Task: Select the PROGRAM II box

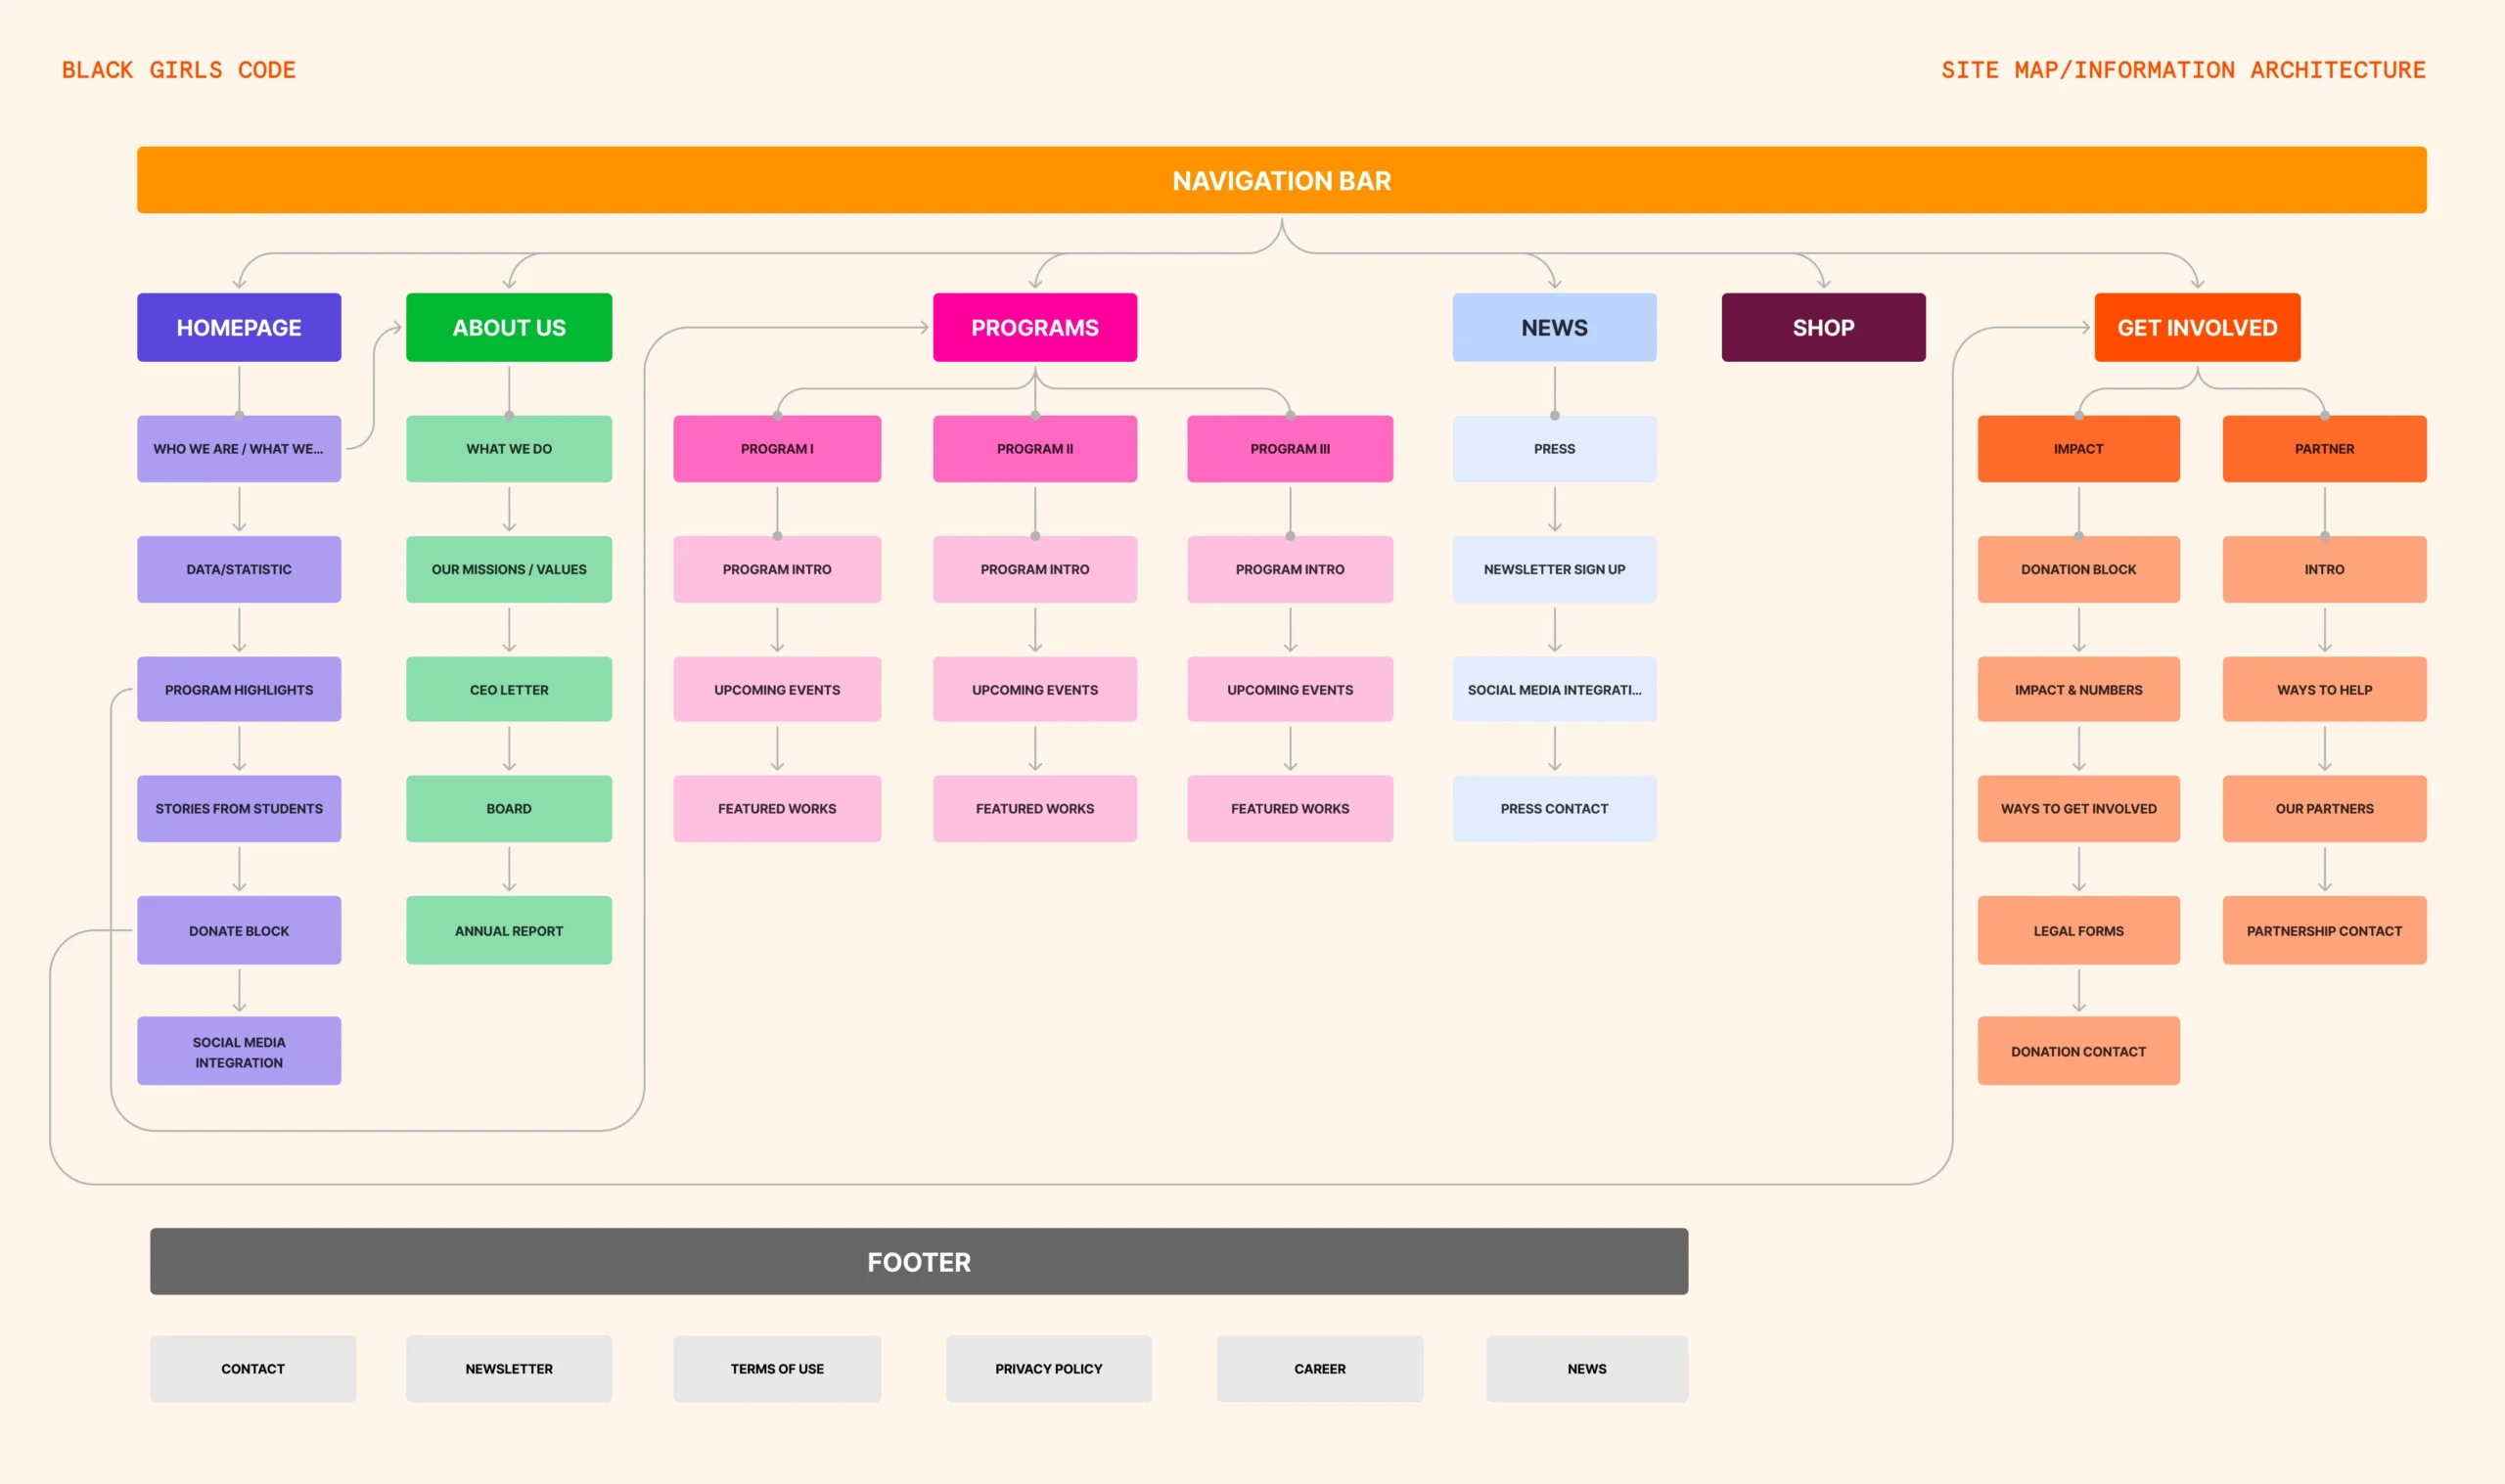Action: 1035,449
